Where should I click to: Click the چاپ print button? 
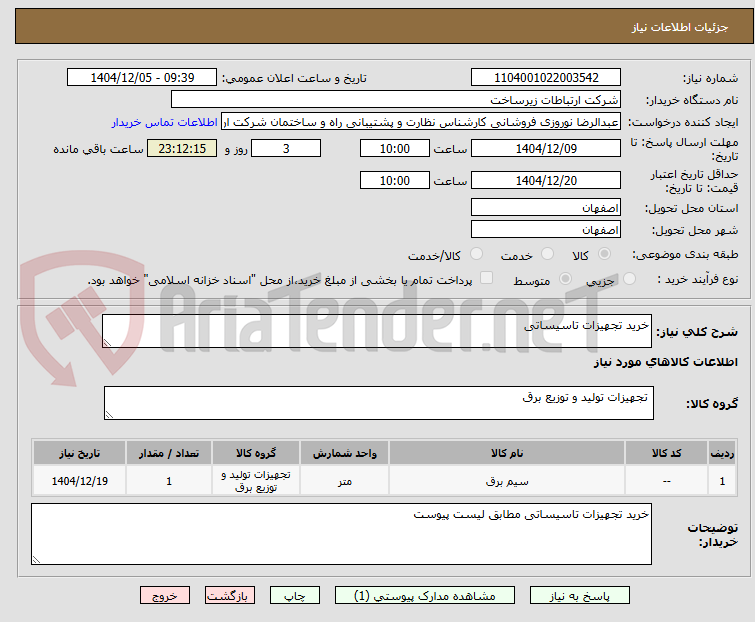click(295, 596)
